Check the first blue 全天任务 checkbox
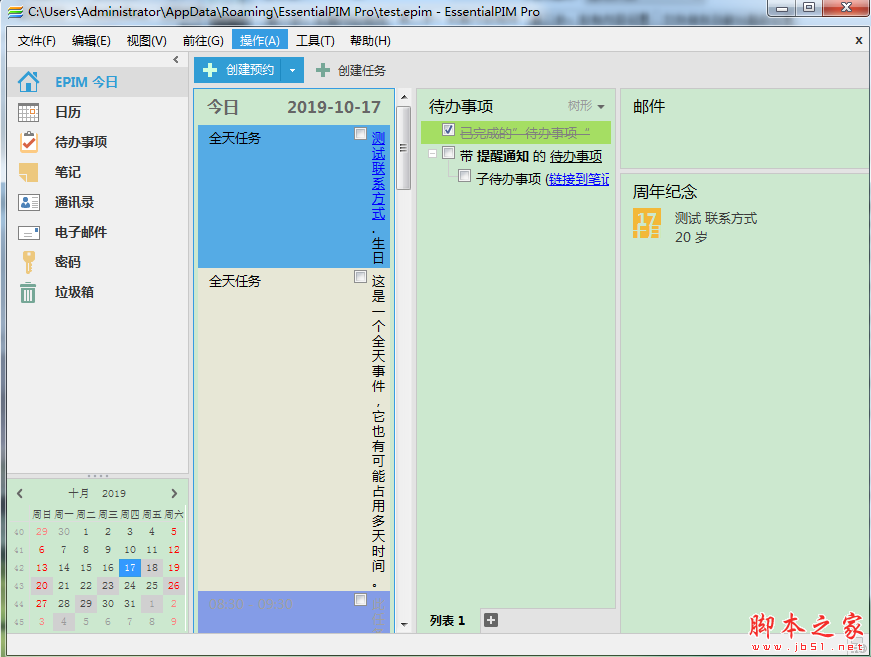Image resolution: width=871 pixels, height=657 pixels. pyautogui.click(x=361, y=133)
